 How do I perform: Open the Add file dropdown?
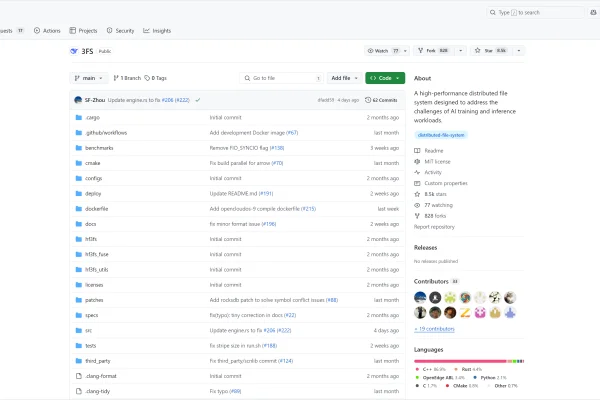pyautogui.click(x=344, y=78)
